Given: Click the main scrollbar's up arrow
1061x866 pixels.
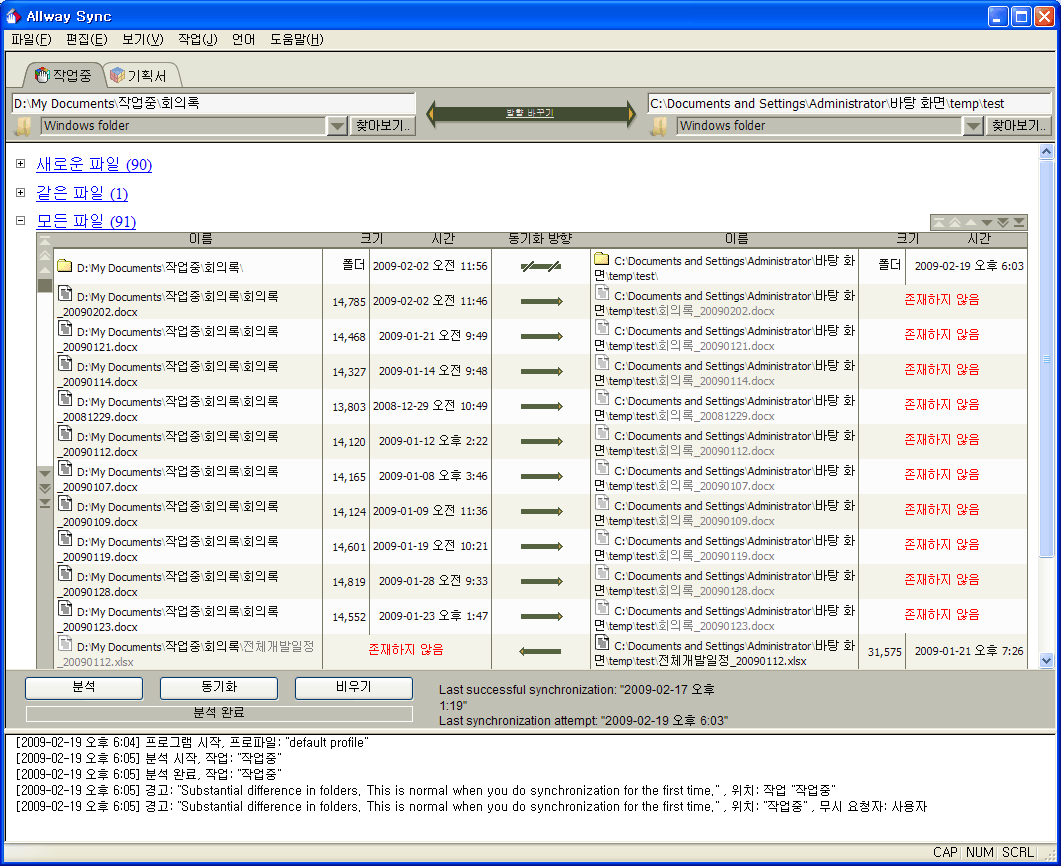Looking at the screenshot, I should coord(1046,152).
